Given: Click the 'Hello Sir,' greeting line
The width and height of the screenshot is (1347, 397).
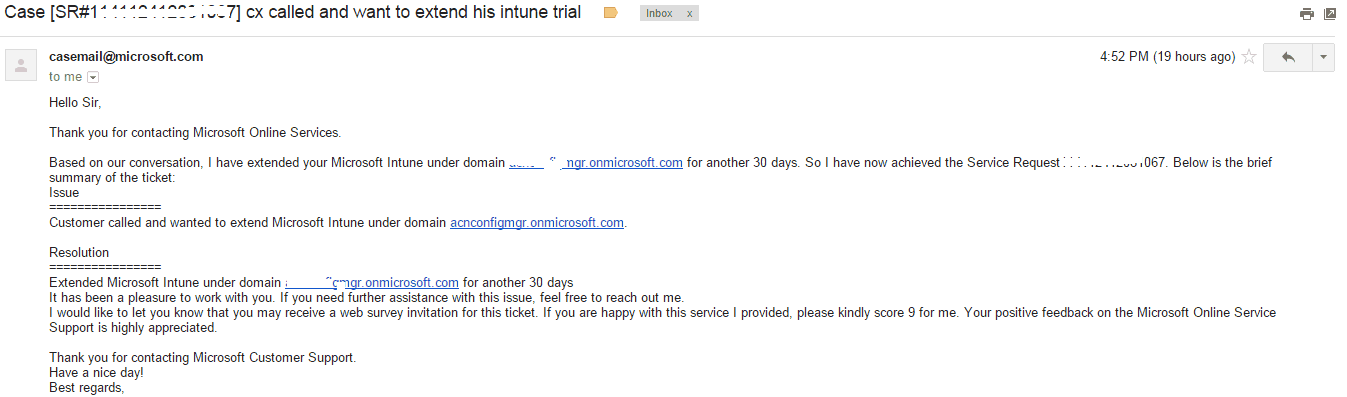Looking at the screenshot, I should tap(75, 103).
